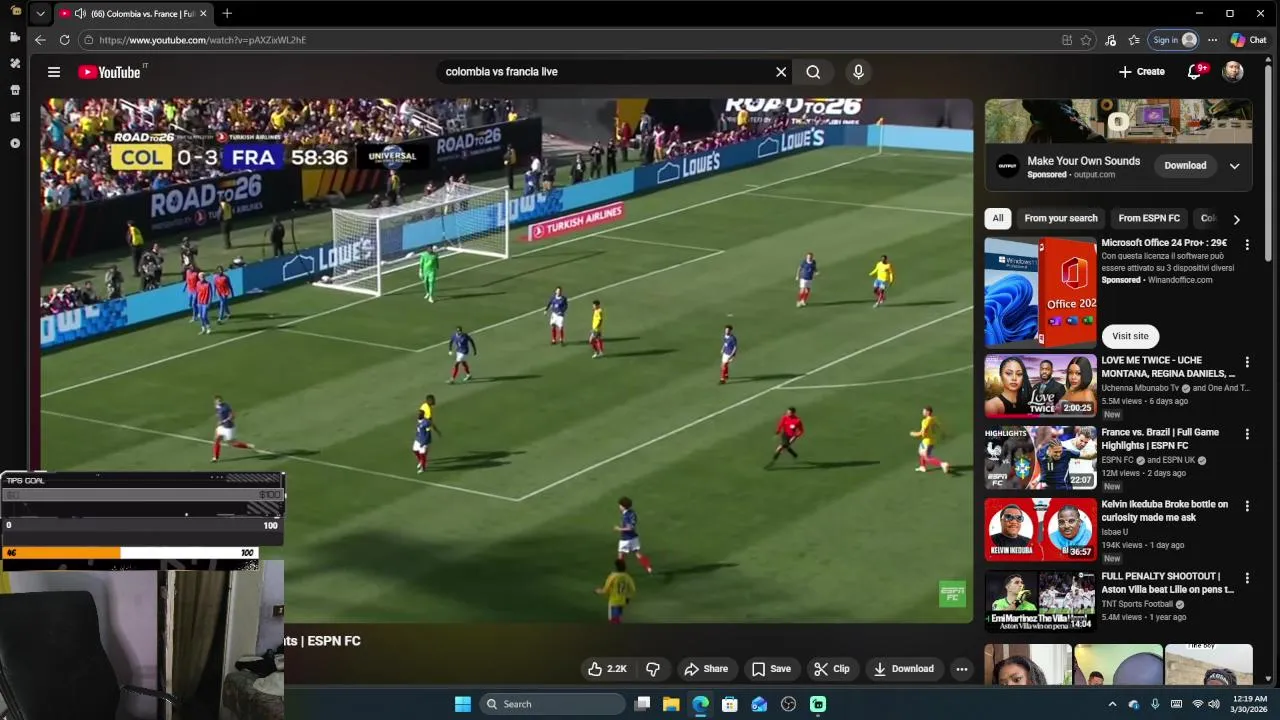The height and width of the screenshot is (720, 1280).
Task: Open a new browser tab
Action: tap(227, 14)
